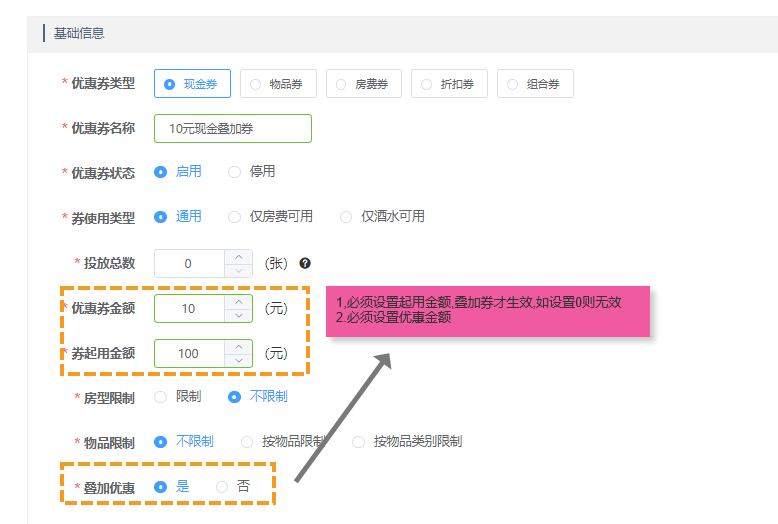The image size is (778, 524).
Task: Choose 仅房费可用 usage type
Action: coord(270,217)
